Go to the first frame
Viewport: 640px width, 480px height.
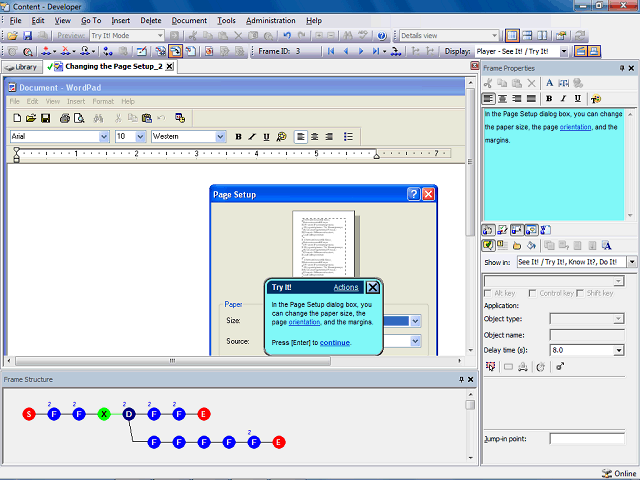(331, 51)
